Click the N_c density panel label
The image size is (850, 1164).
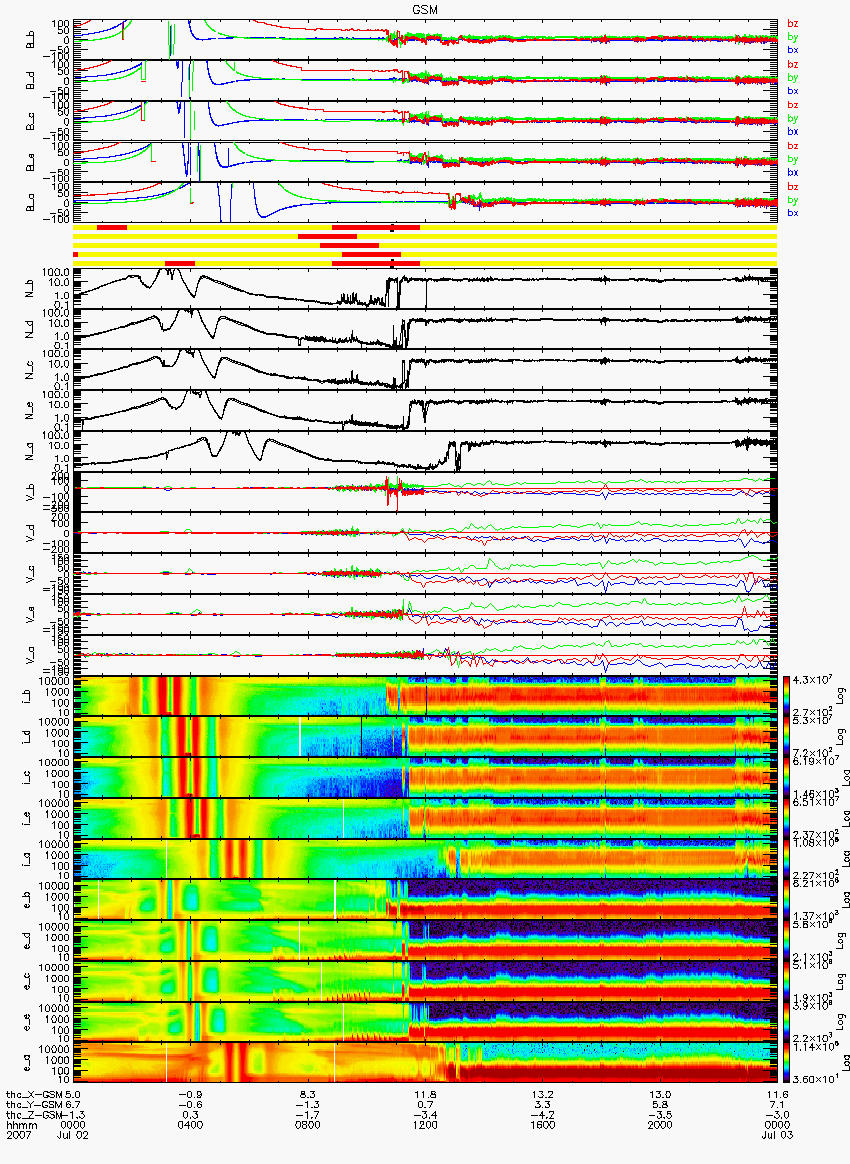[31, 370]
